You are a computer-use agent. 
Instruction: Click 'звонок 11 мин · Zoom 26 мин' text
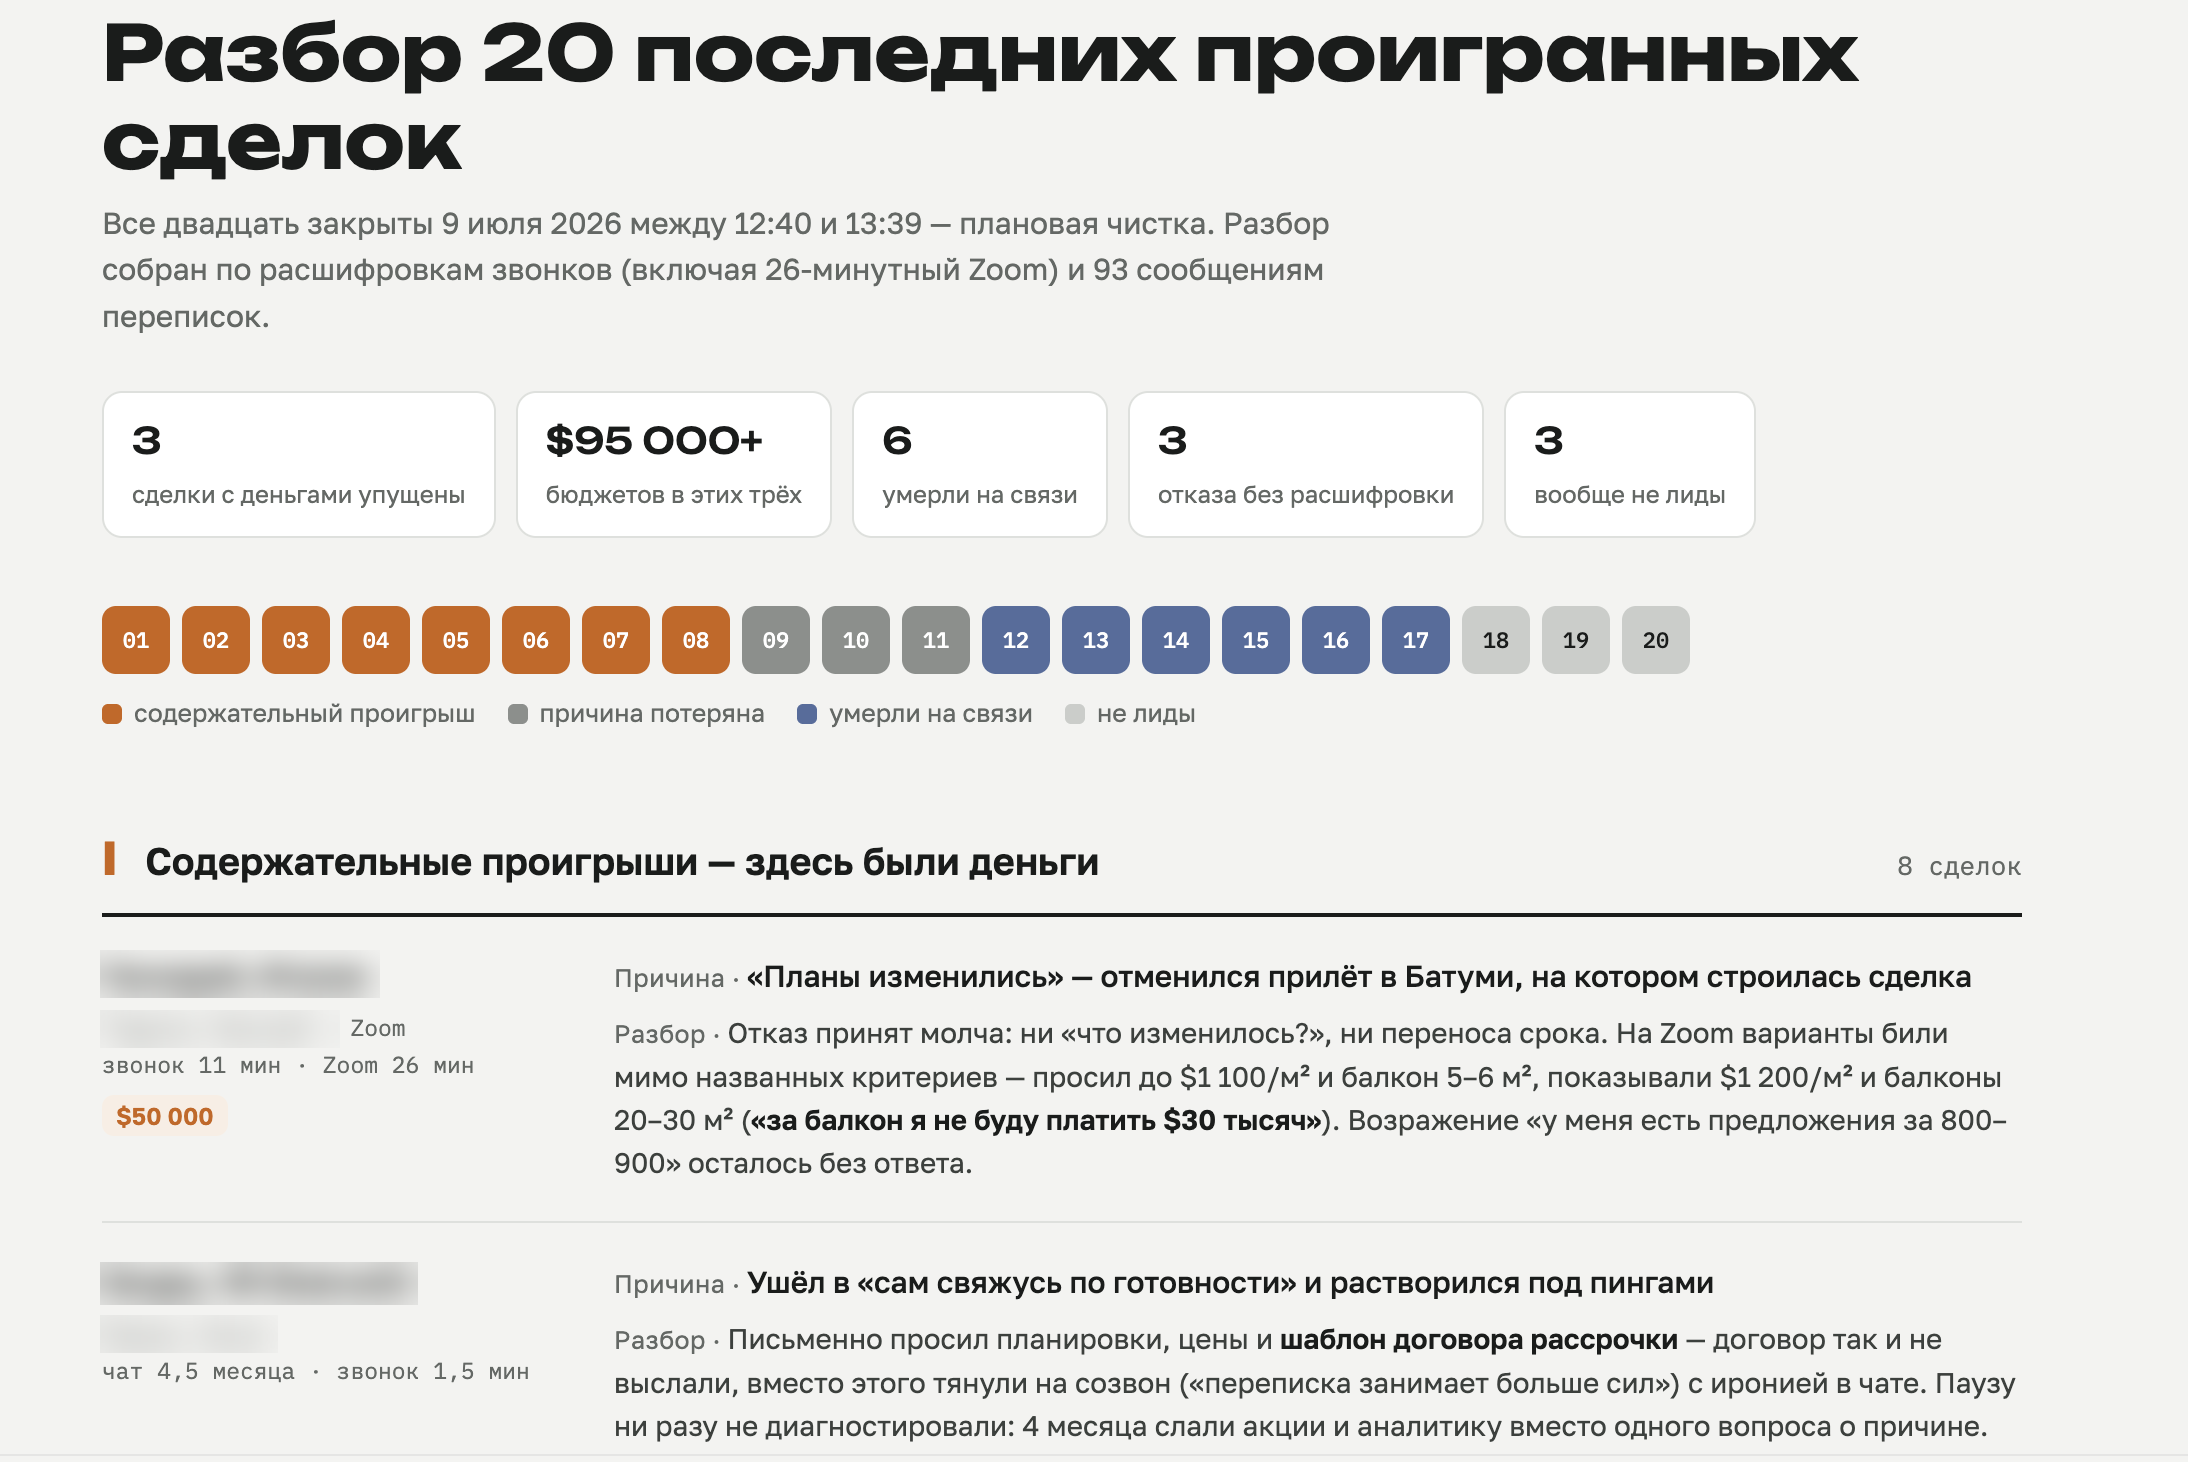coord(288,1066)
